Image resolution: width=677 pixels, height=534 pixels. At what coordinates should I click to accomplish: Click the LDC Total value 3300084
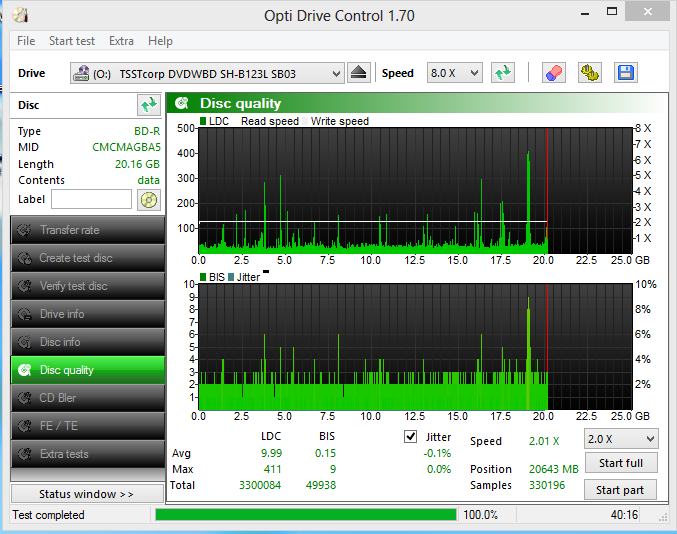(260, 485)
